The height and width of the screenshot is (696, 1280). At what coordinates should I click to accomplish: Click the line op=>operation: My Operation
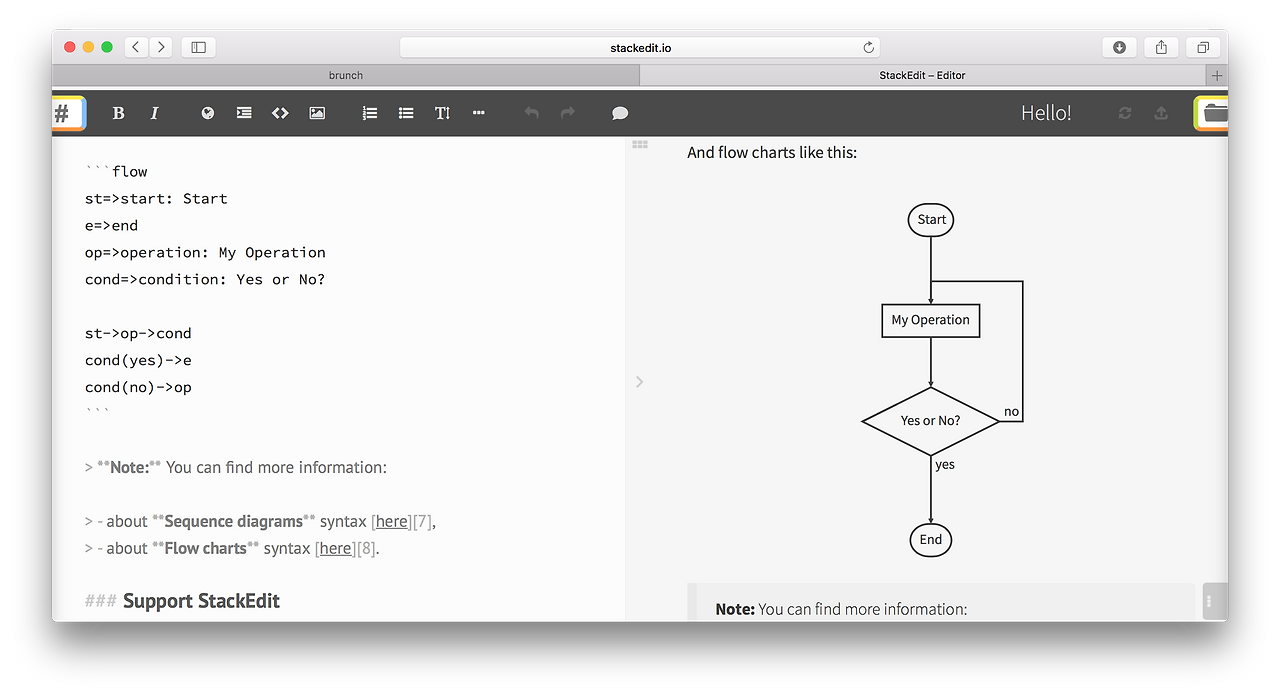tap(205, 253)
